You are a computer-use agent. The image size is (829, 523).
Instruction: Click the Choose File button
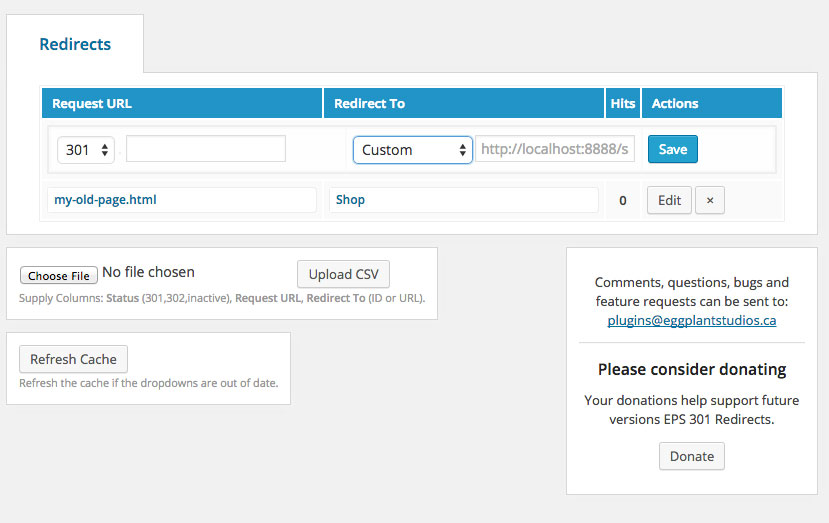point(59,276)
